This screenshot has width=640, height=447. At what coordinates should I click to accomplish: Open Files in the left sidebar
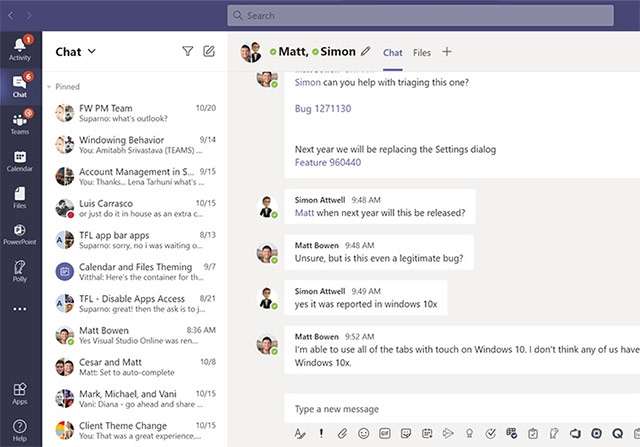pyautogui.click(x=20, y=196)
